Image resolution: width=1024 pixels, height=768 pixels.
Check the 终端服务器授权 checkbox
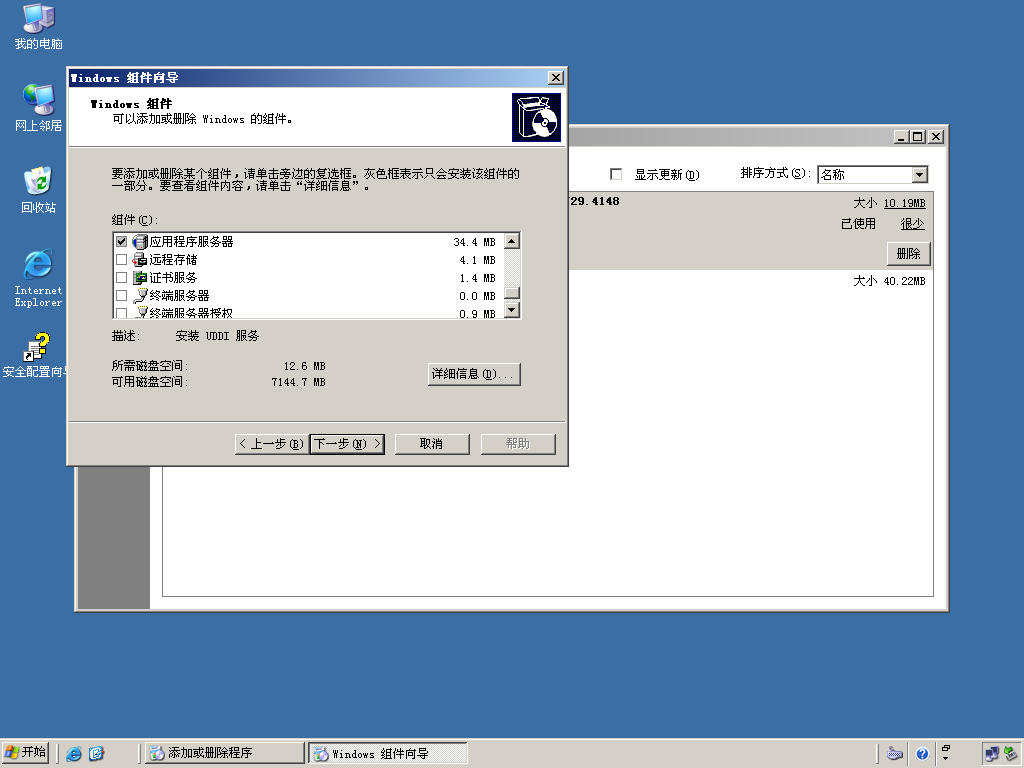click(x=121, y=313)
